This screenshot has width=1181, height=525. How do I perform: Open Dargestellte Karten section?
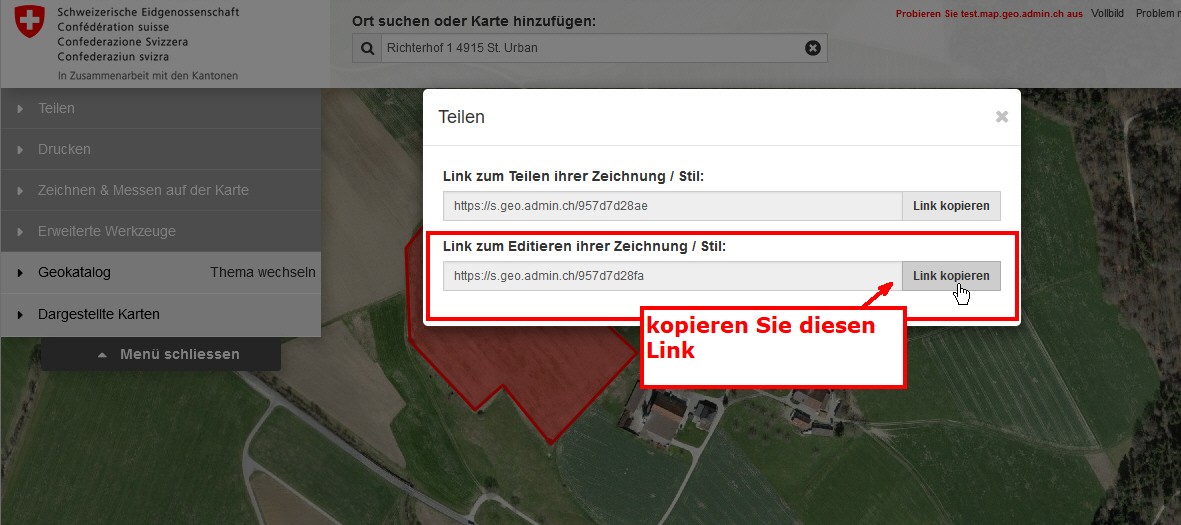(160, 314)
